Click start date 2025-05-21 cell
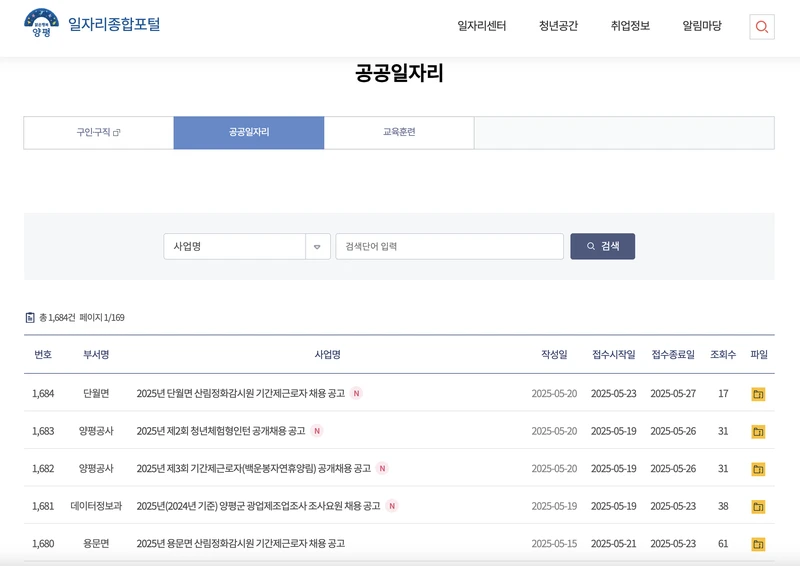 614,544
